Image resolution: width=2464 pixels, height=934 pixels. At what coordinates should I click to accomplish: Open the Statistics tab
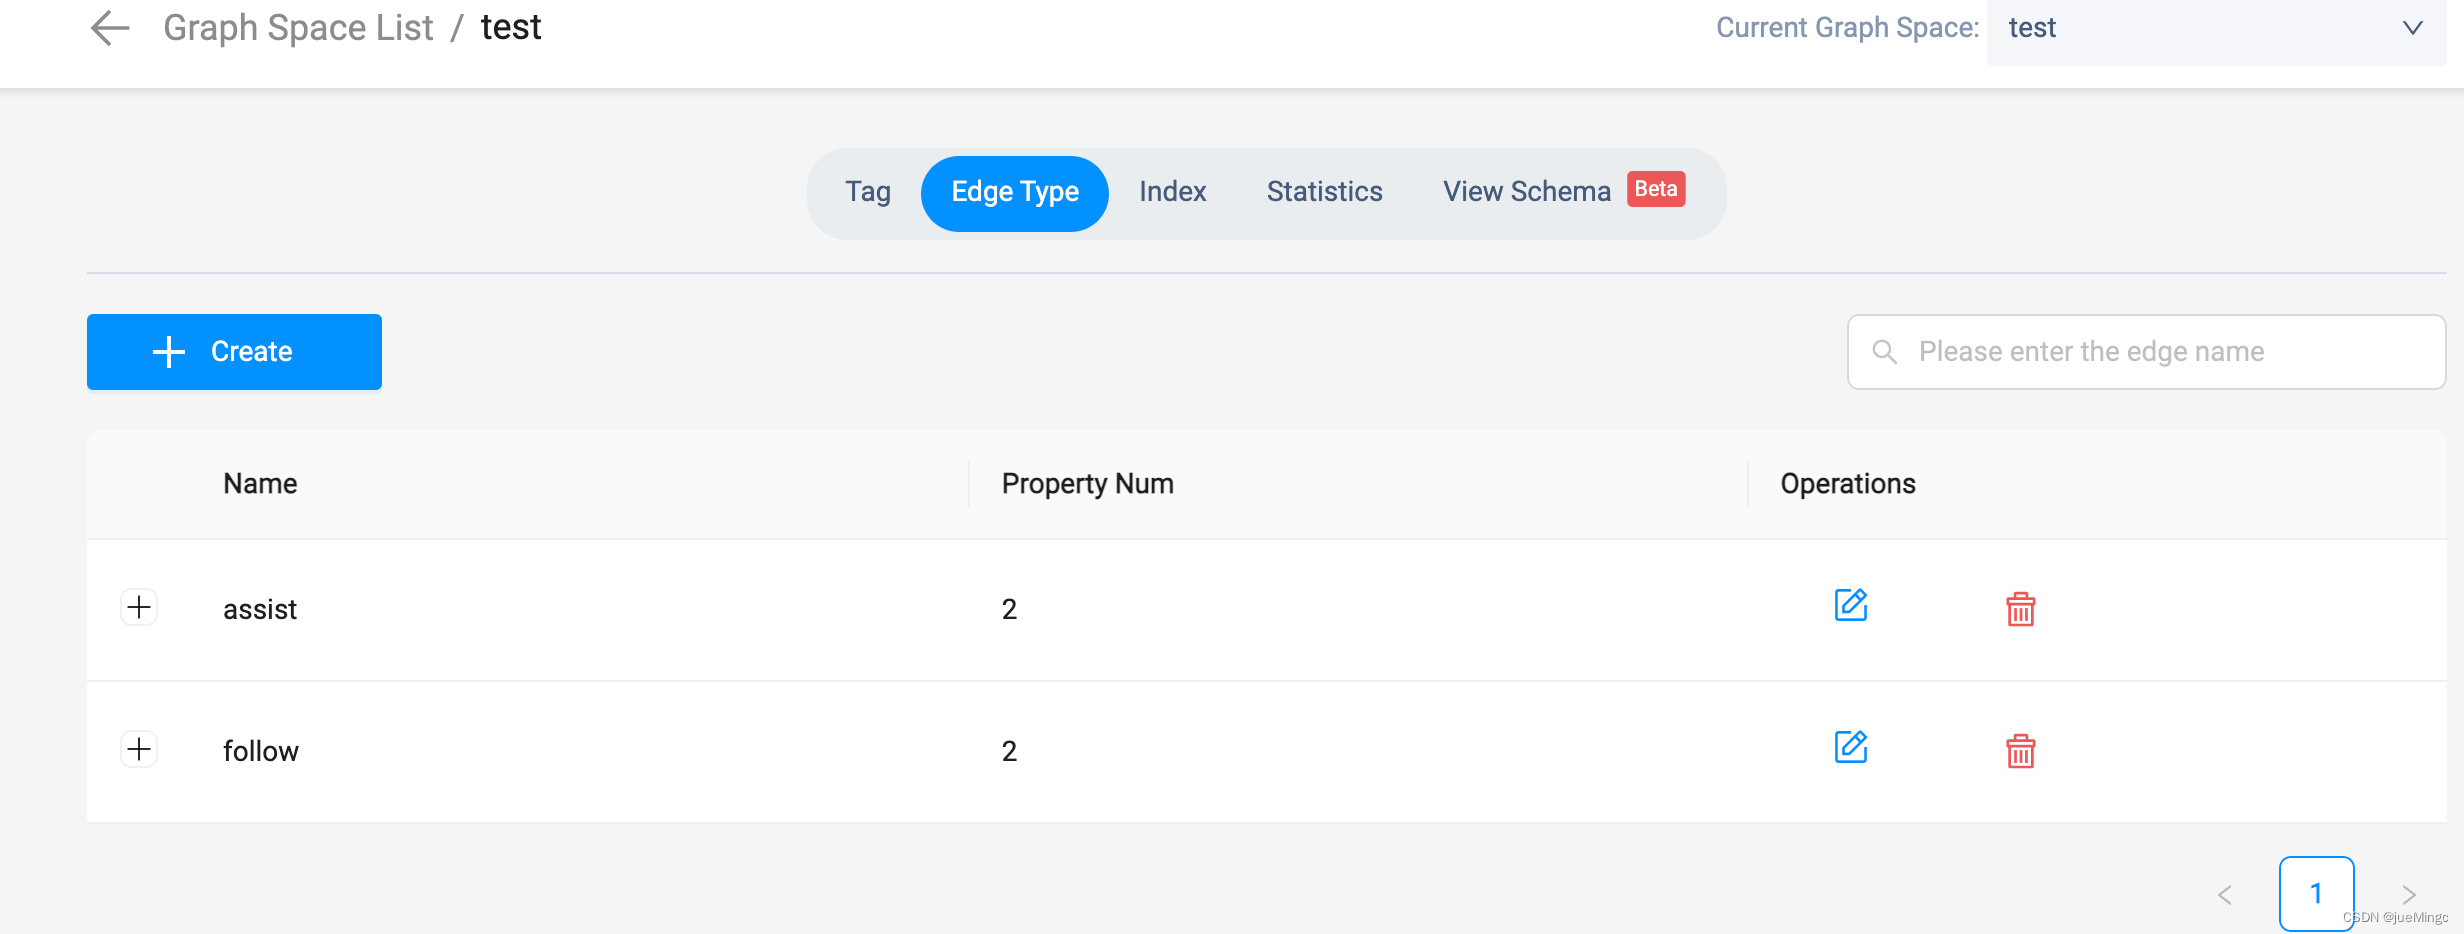click(1324, 192)
